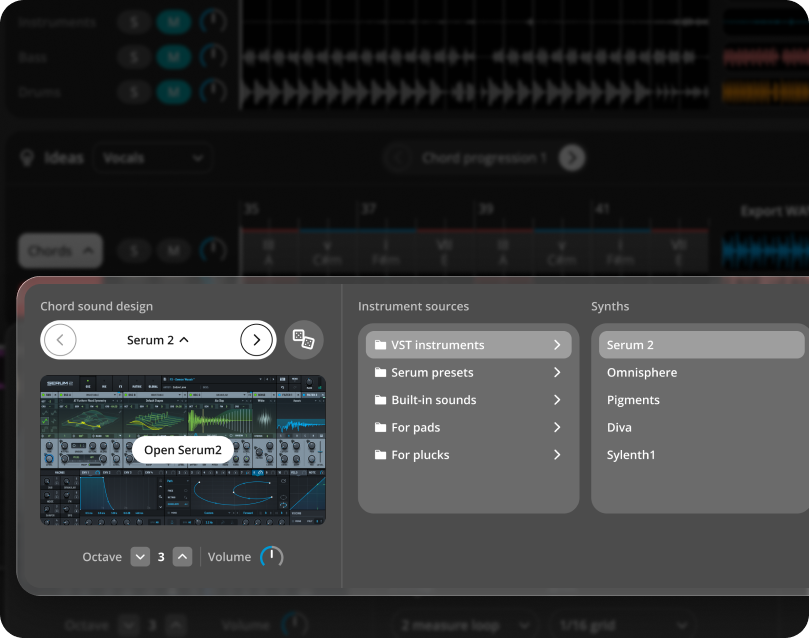
Task: Select Omnisphere synth
Action: pos(642,372)
